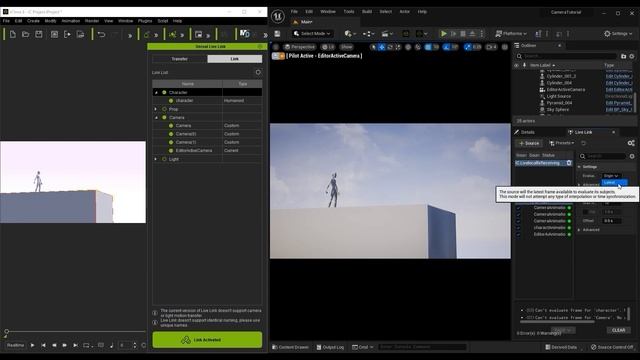Click the Unreal console command input field
This screenshot has width=640, height=360.
click(x=422, y=347)
